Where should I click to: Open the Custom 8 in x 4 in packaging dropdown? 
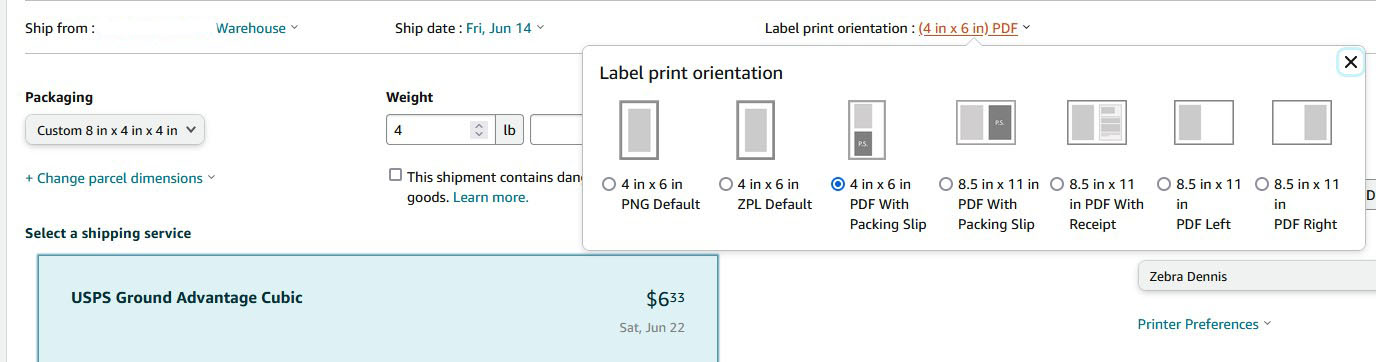coord(115,130)
